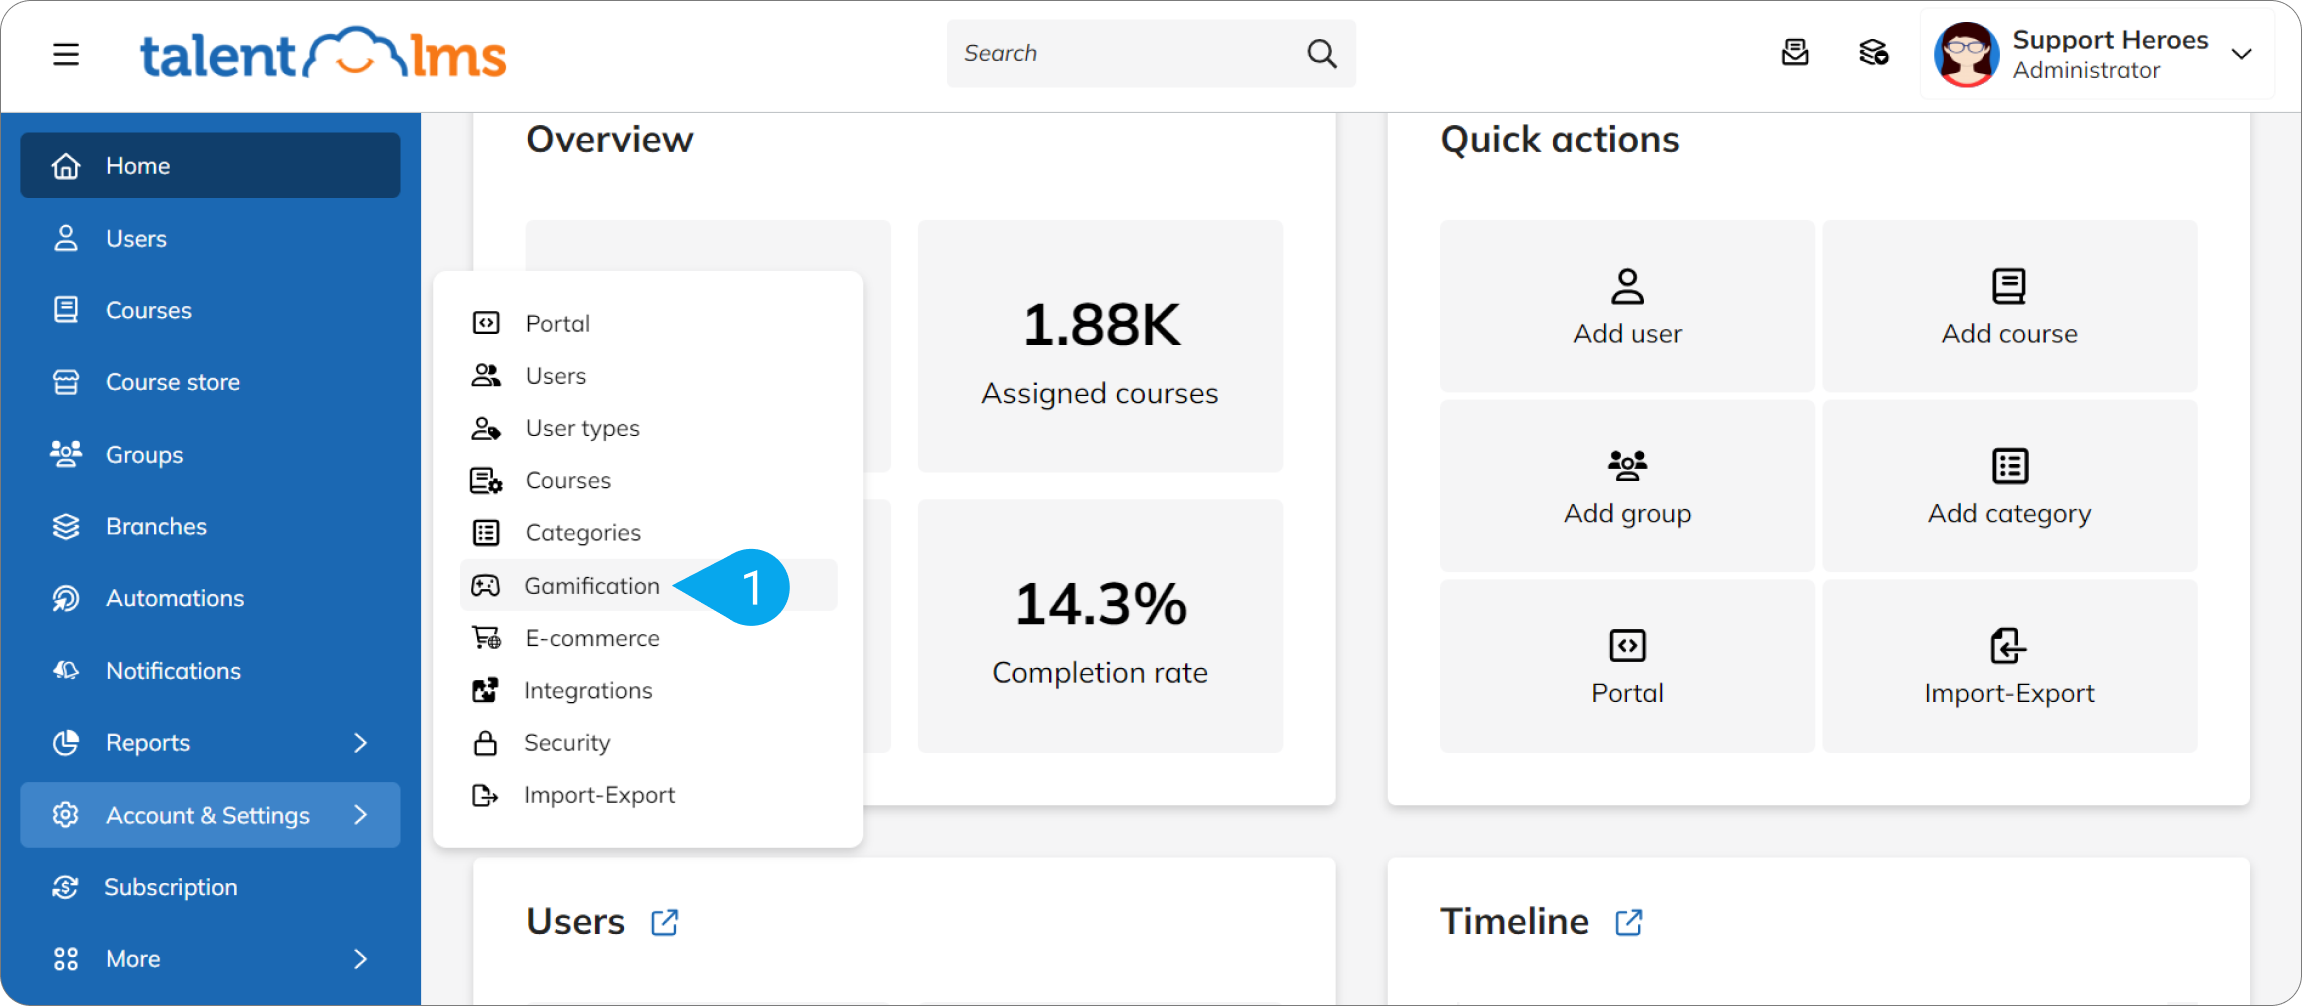The width and height of the screenshot is (2302, 1006).
Task: Open Courses in the sidebar
Action: [x=210, y=310]
